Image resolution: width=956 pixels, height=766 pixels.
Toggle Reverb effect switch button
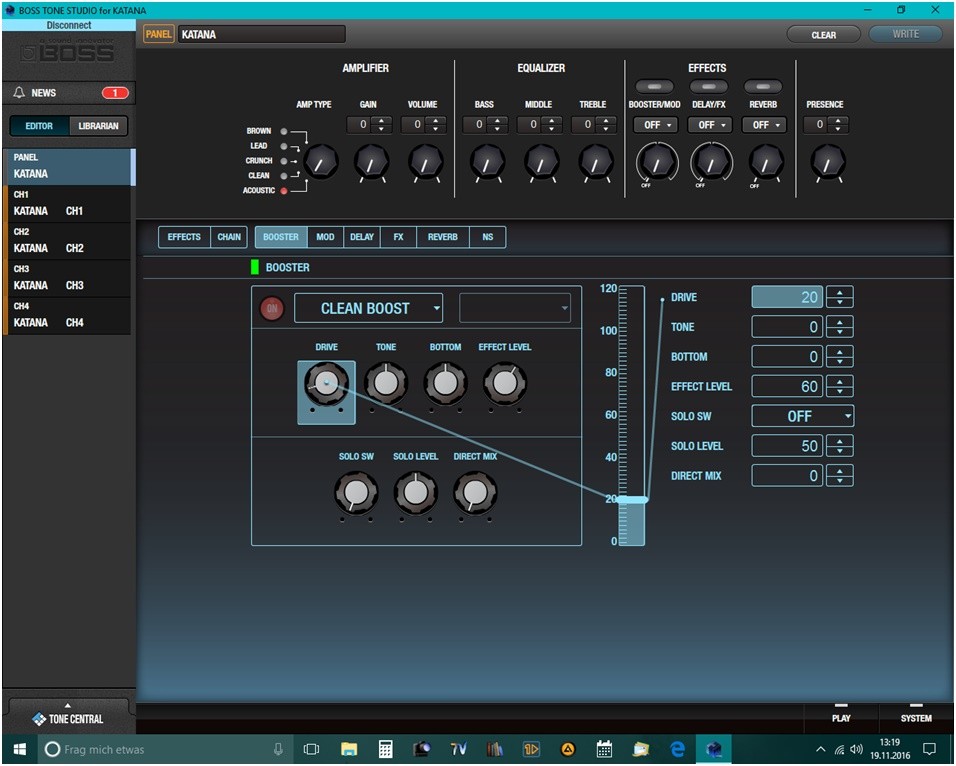click(x=763, y=87)
